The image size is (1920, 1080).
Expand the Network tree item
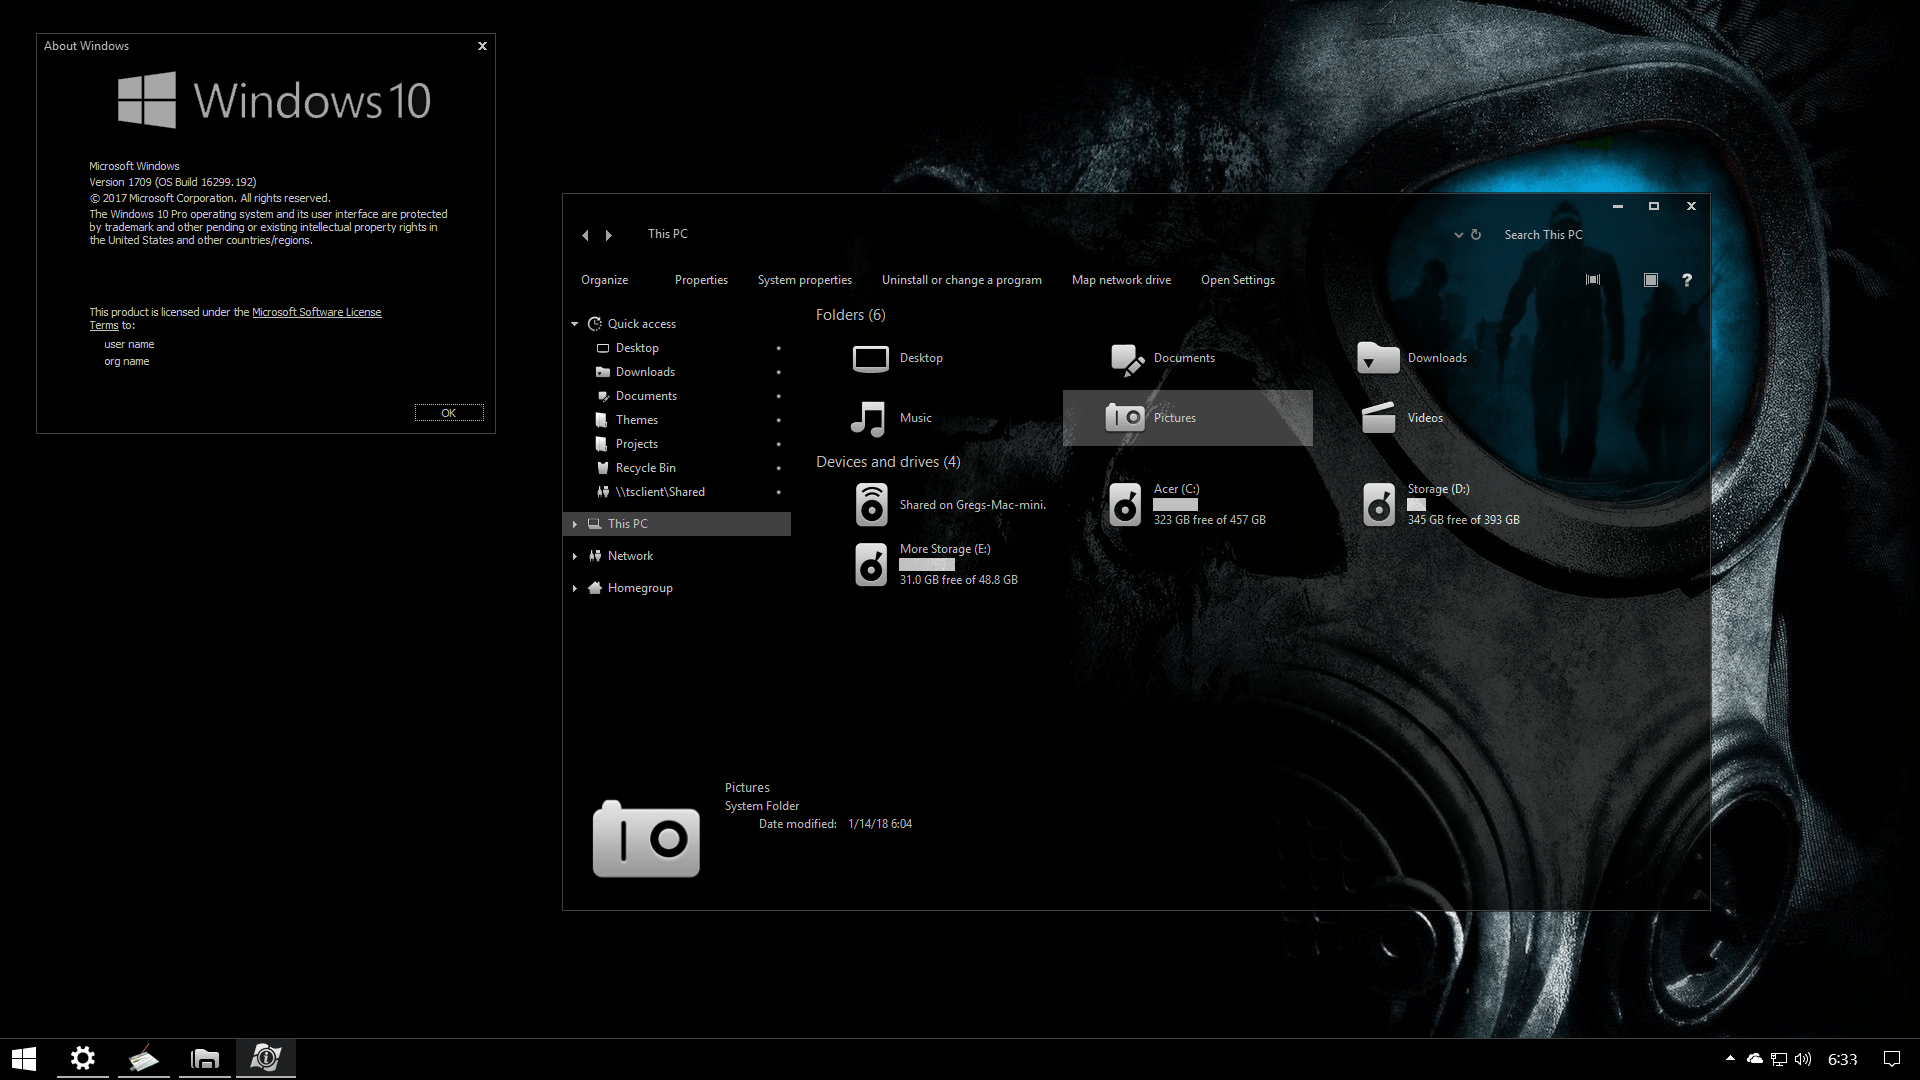(575, 555)
